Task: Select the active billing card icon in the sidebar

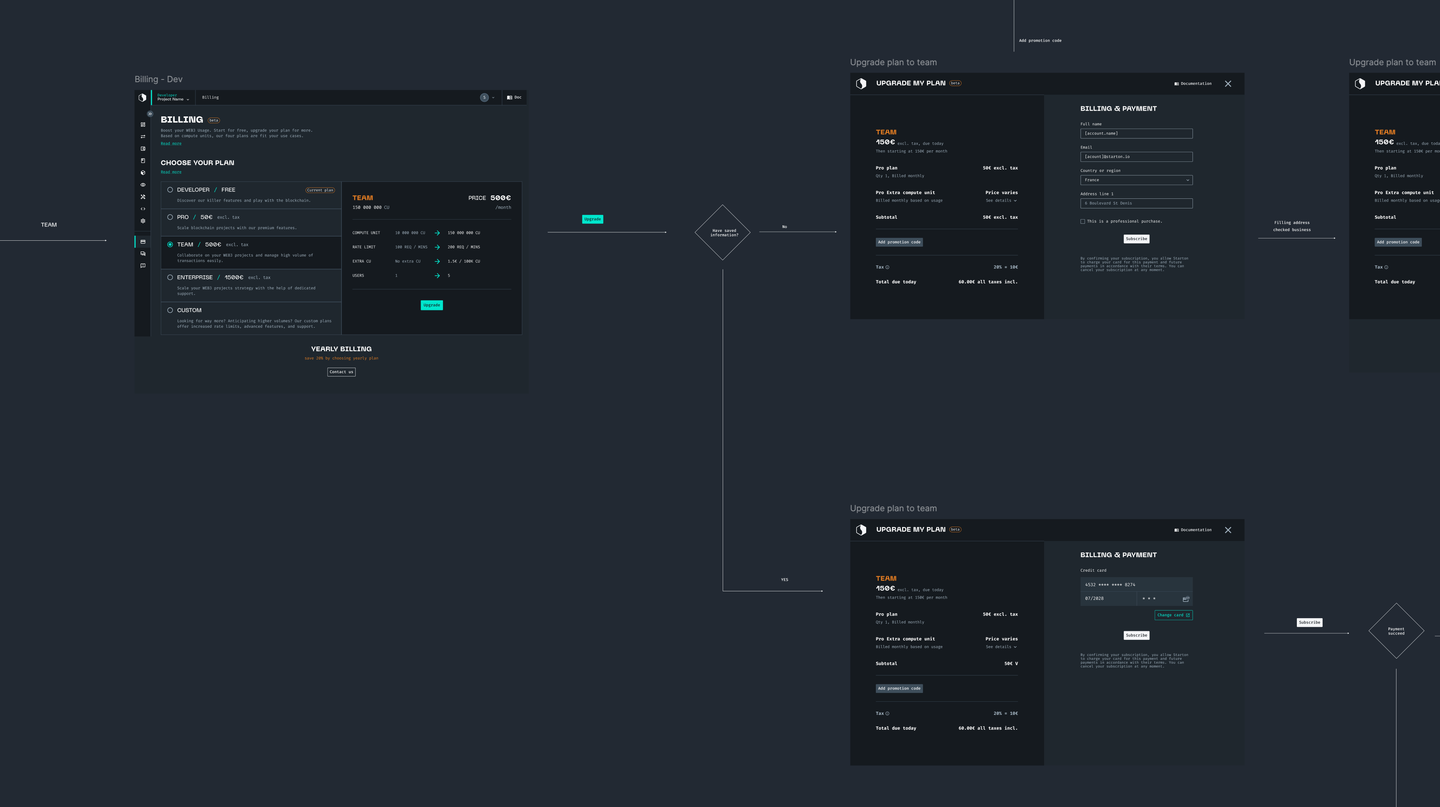Action: pos(143,242)
